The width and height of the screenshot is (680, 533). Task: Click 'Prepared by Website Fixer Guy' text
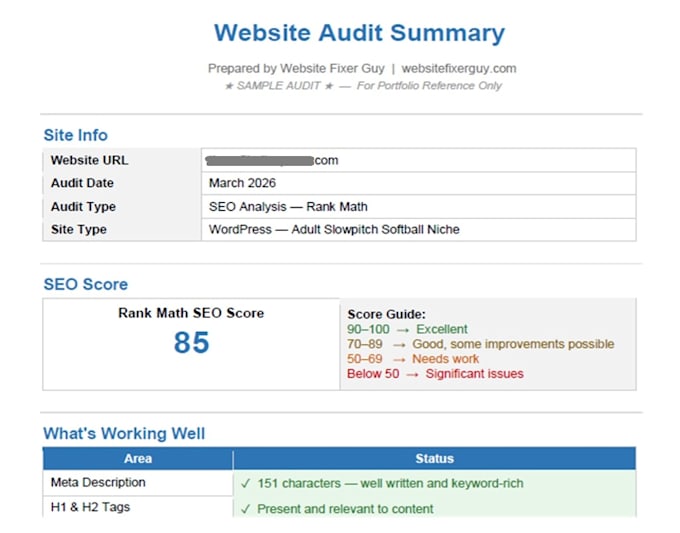296,69
